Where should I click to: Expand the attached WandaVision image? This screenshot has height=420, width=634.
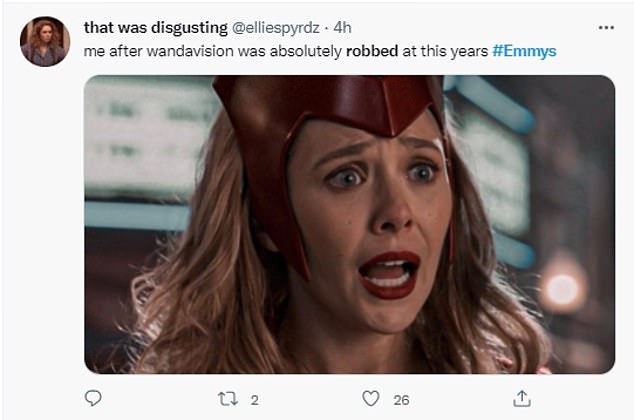(x=349, y=224)
